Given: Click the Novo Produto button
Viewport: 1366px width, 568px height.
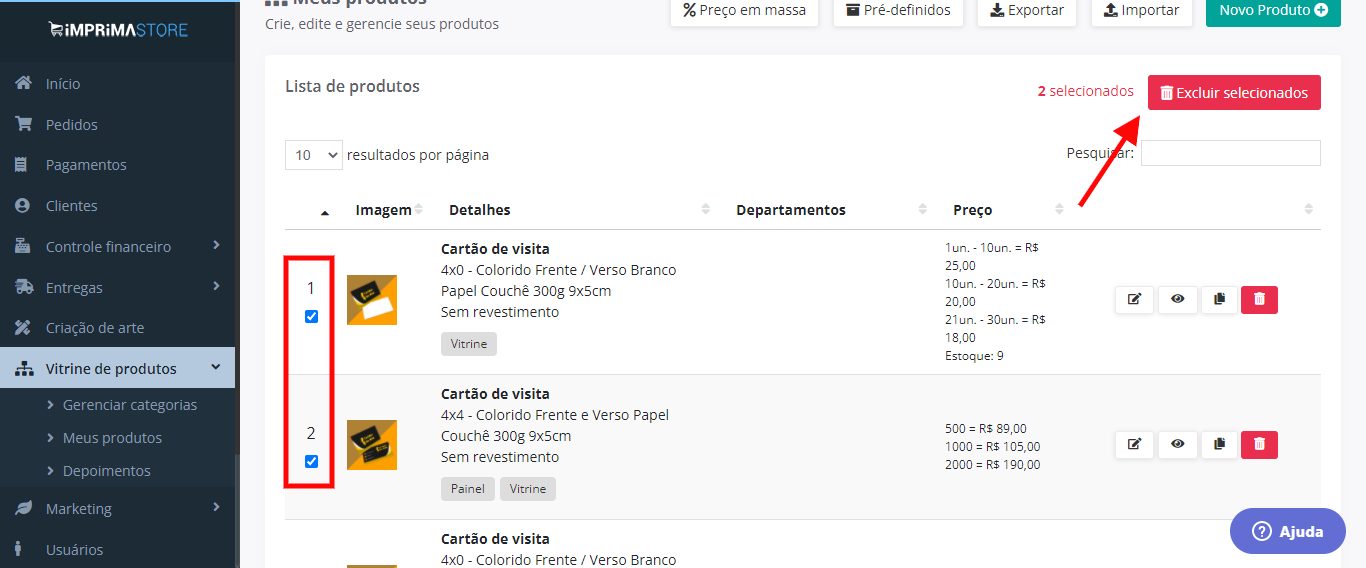Looking at the screenshot, I should pyautogui.click(x=1273, y=10).
